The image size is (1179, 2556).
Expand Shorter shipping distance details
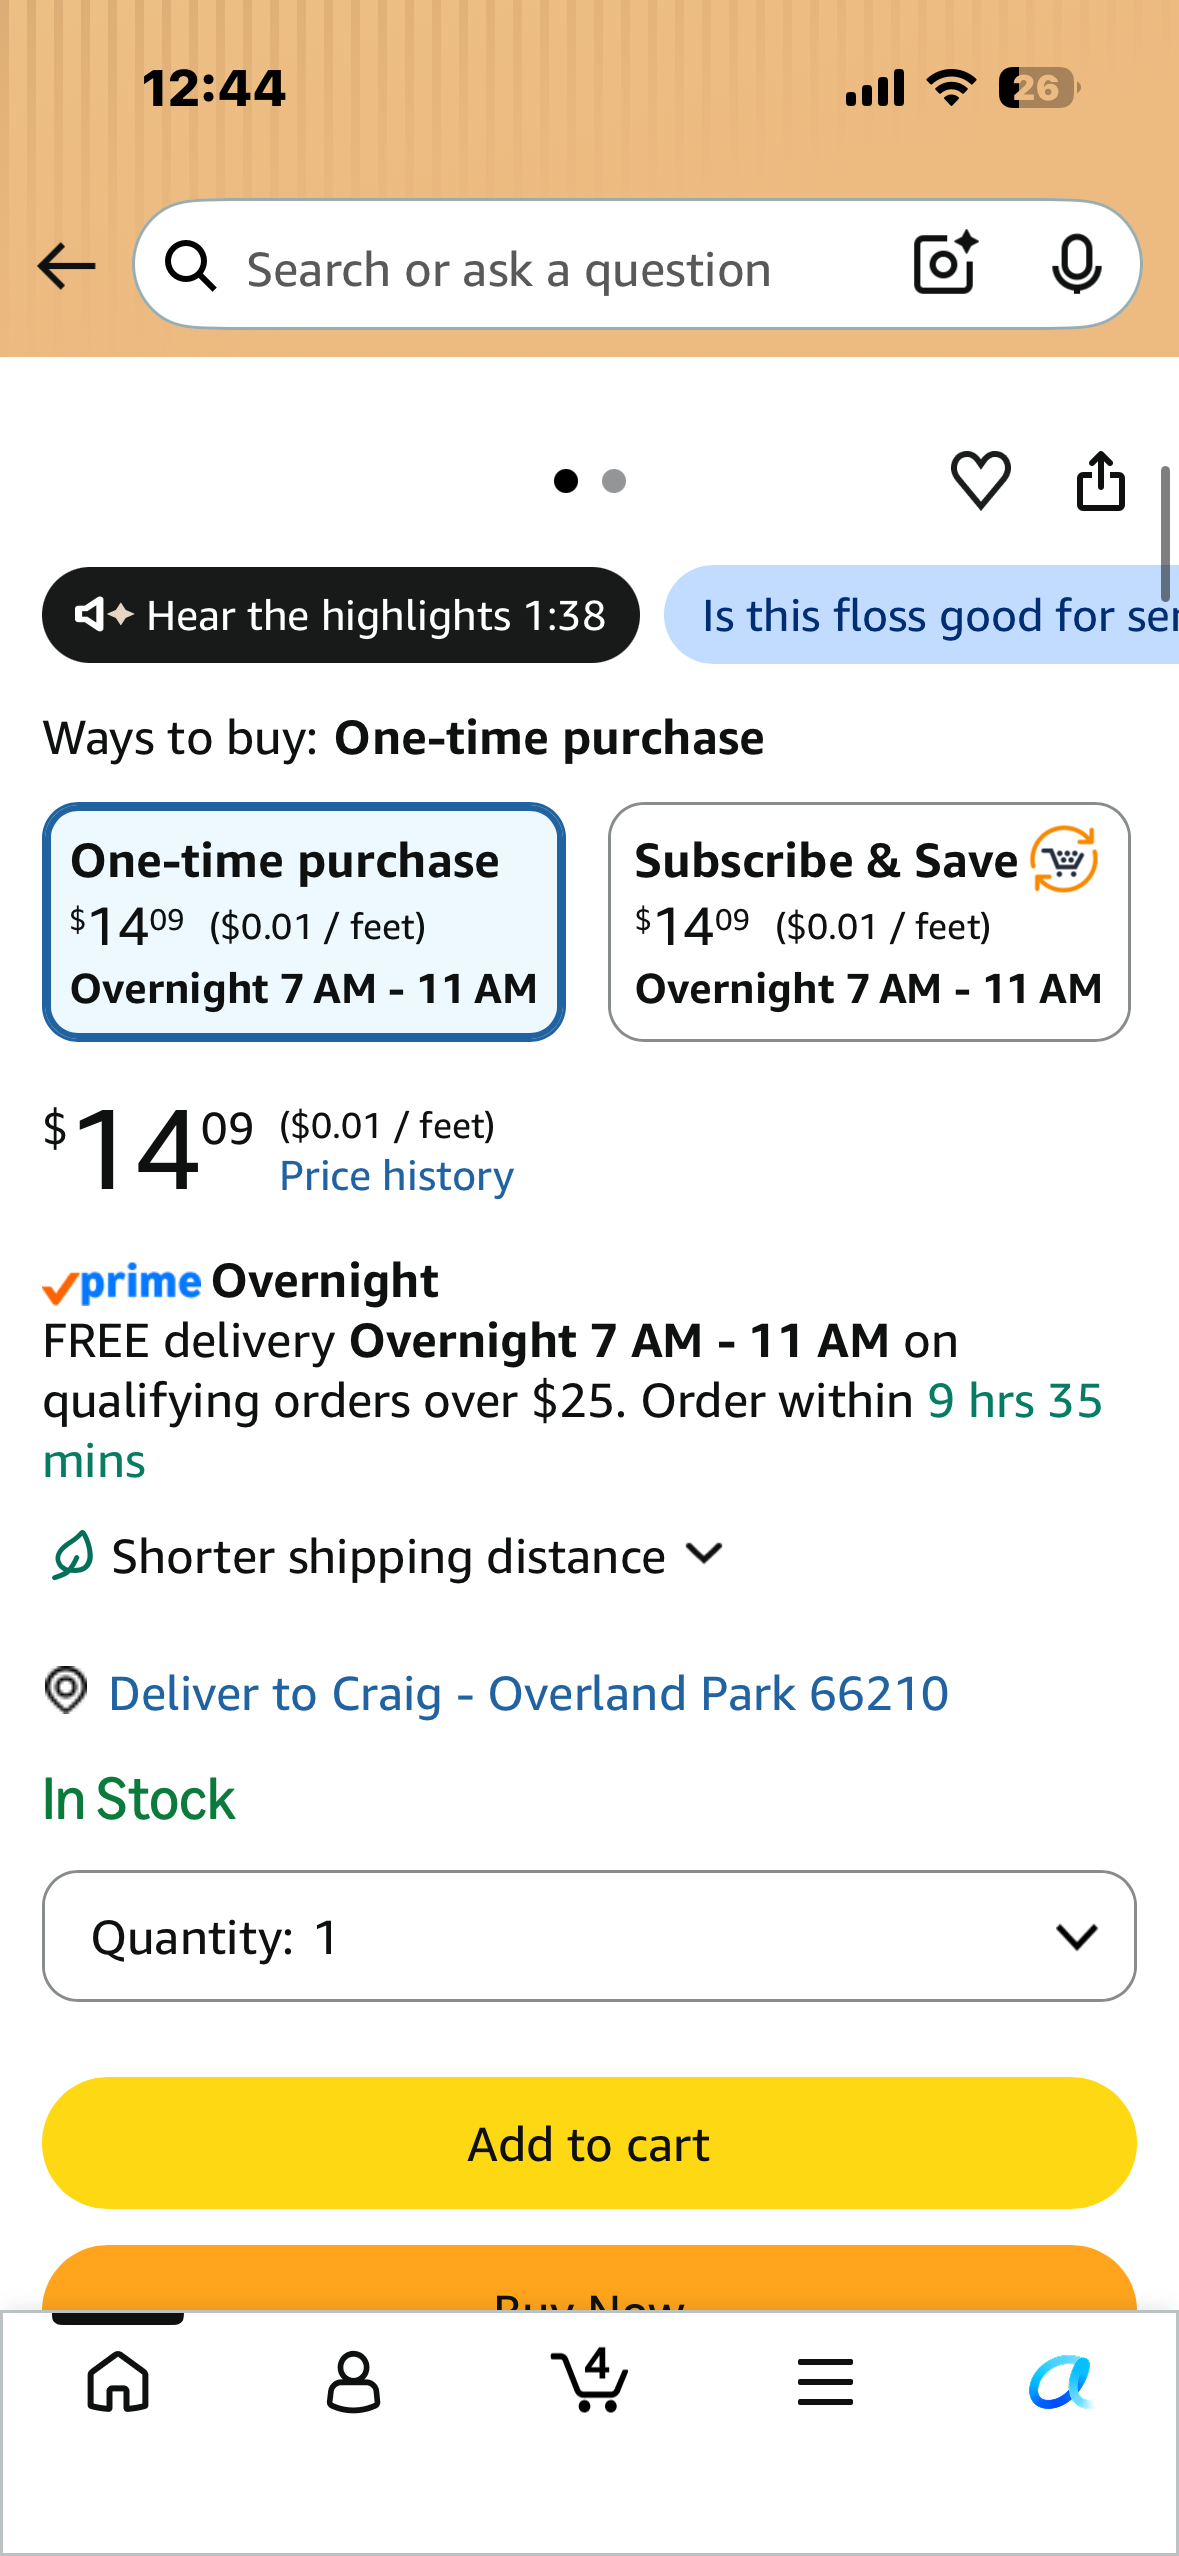point(386,1556)
